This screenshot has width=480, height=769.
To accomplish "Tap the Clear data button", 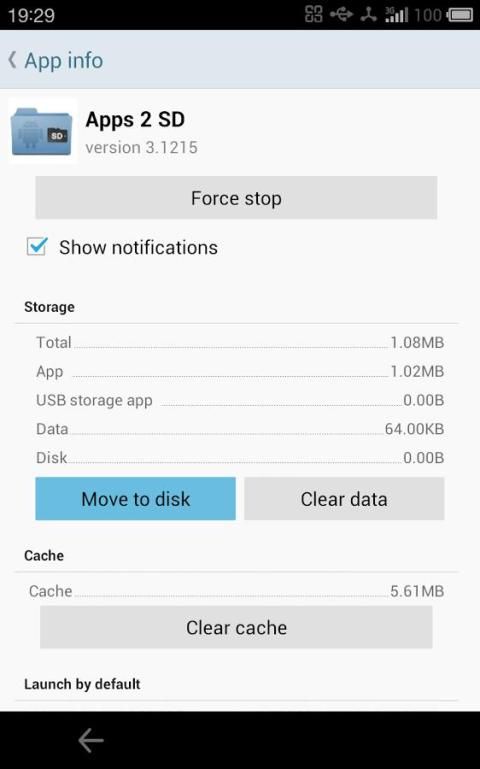I will [344, 499].
